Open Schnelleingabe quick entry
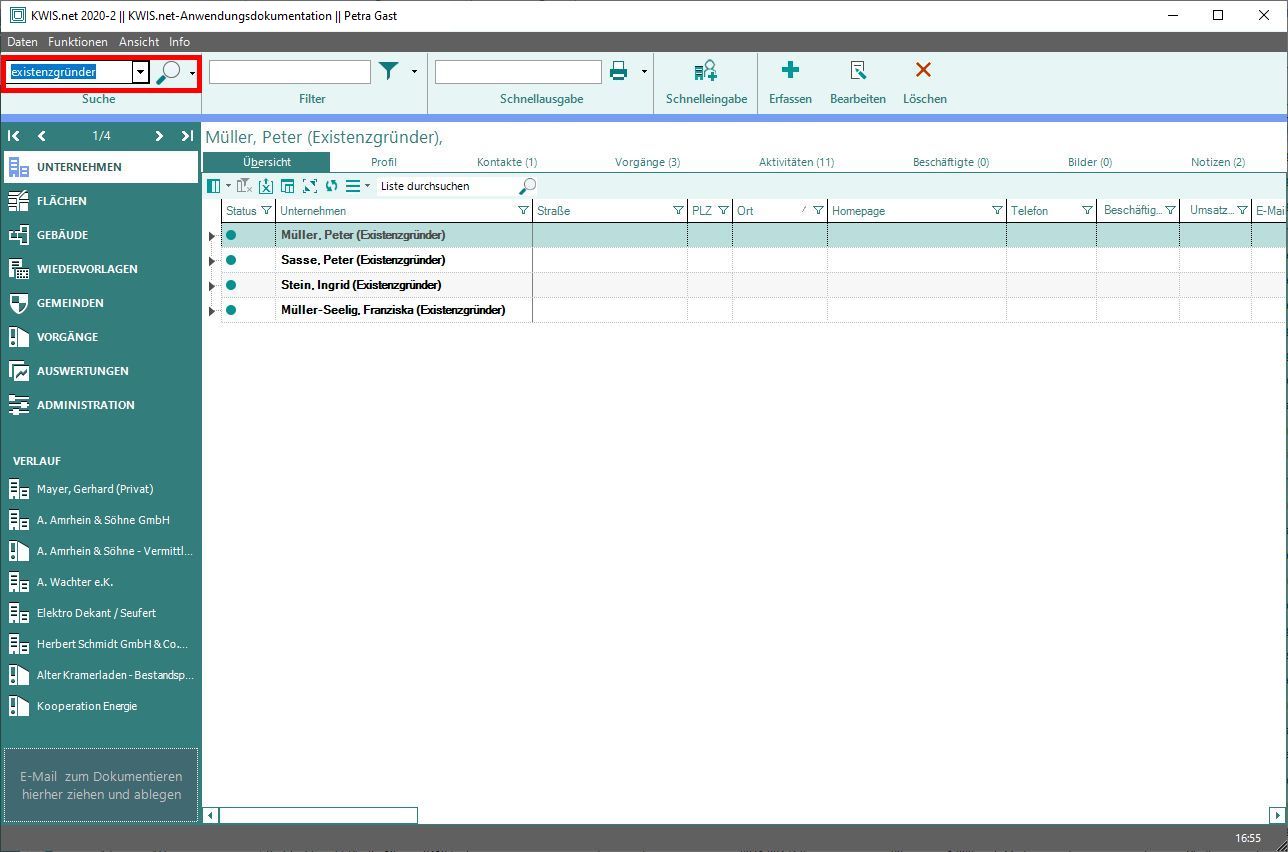Image resolution: width=1288 pixels, height=852 pixels. [706, 82]
